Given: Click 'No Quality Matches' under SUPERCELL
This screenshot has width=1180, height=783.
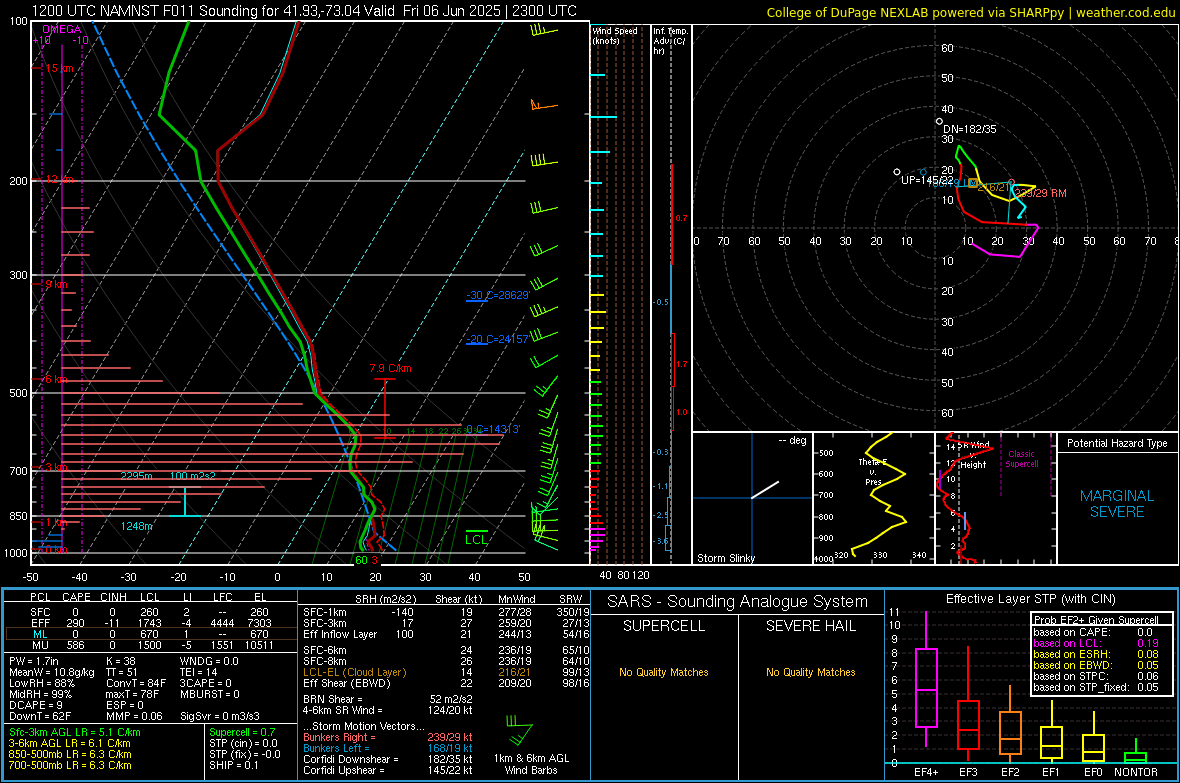Looking at the screenshot, I should click(x=664, y=672).
